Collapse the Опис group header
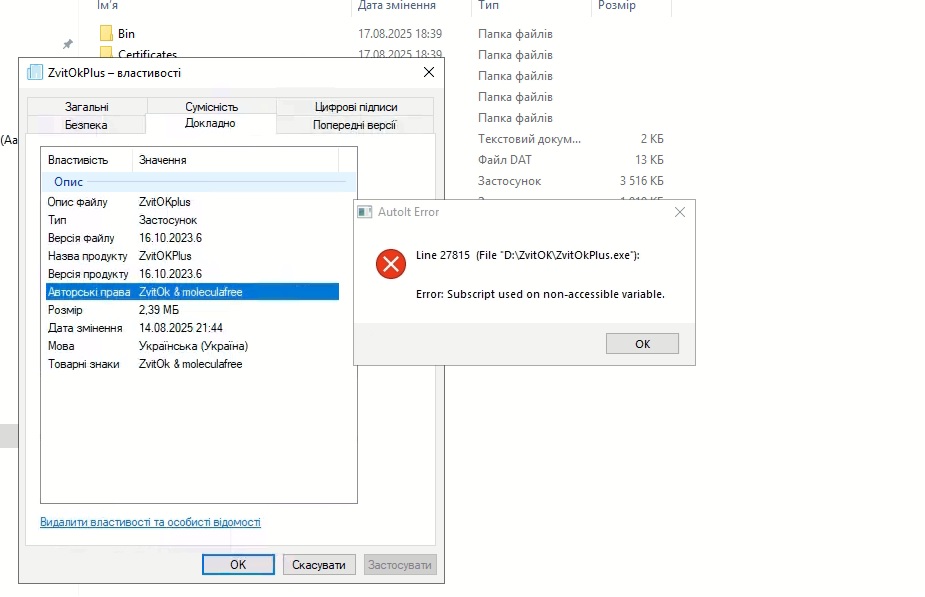This screenshot has width=925, height=597. pos(68,182)
